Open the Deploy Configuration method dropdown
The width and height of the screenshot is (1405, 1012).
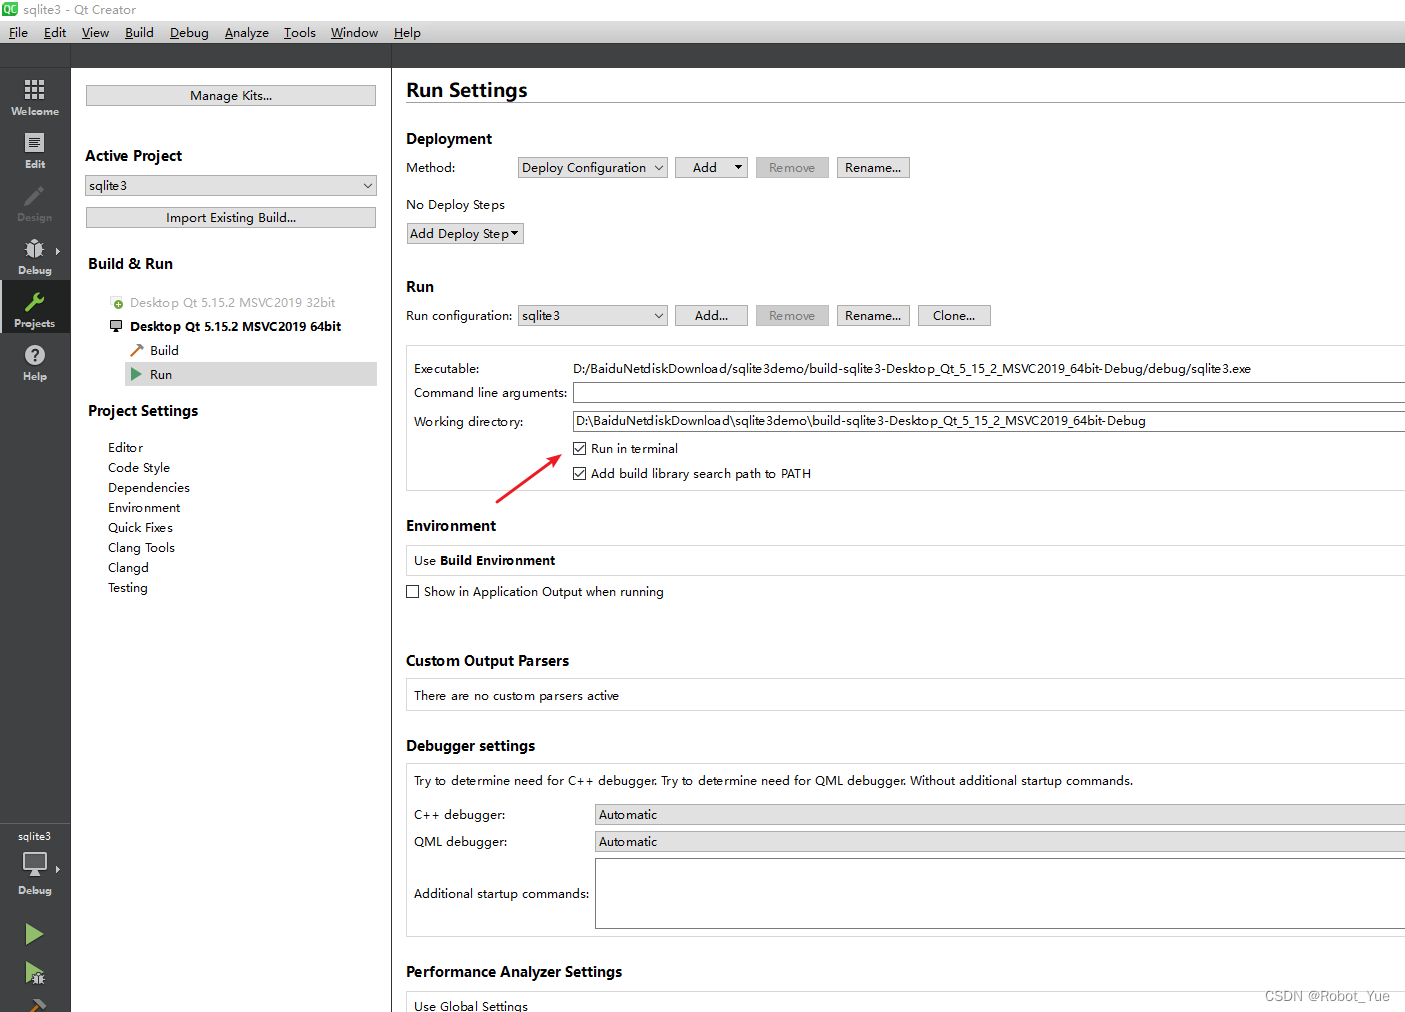pyautogui.click(x=593, y=167)
